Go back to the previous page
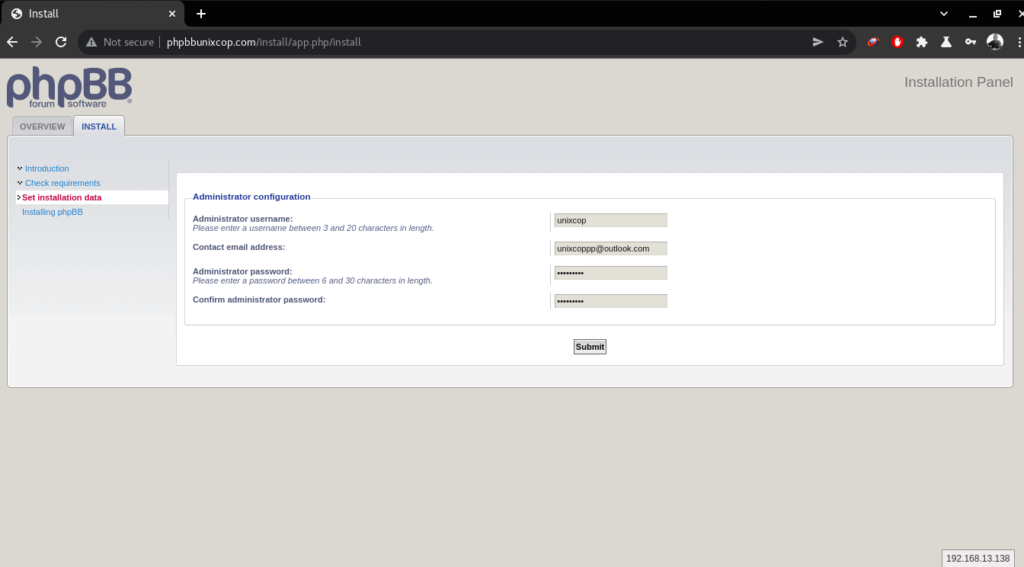1024x567 pixels. point(12,42)
